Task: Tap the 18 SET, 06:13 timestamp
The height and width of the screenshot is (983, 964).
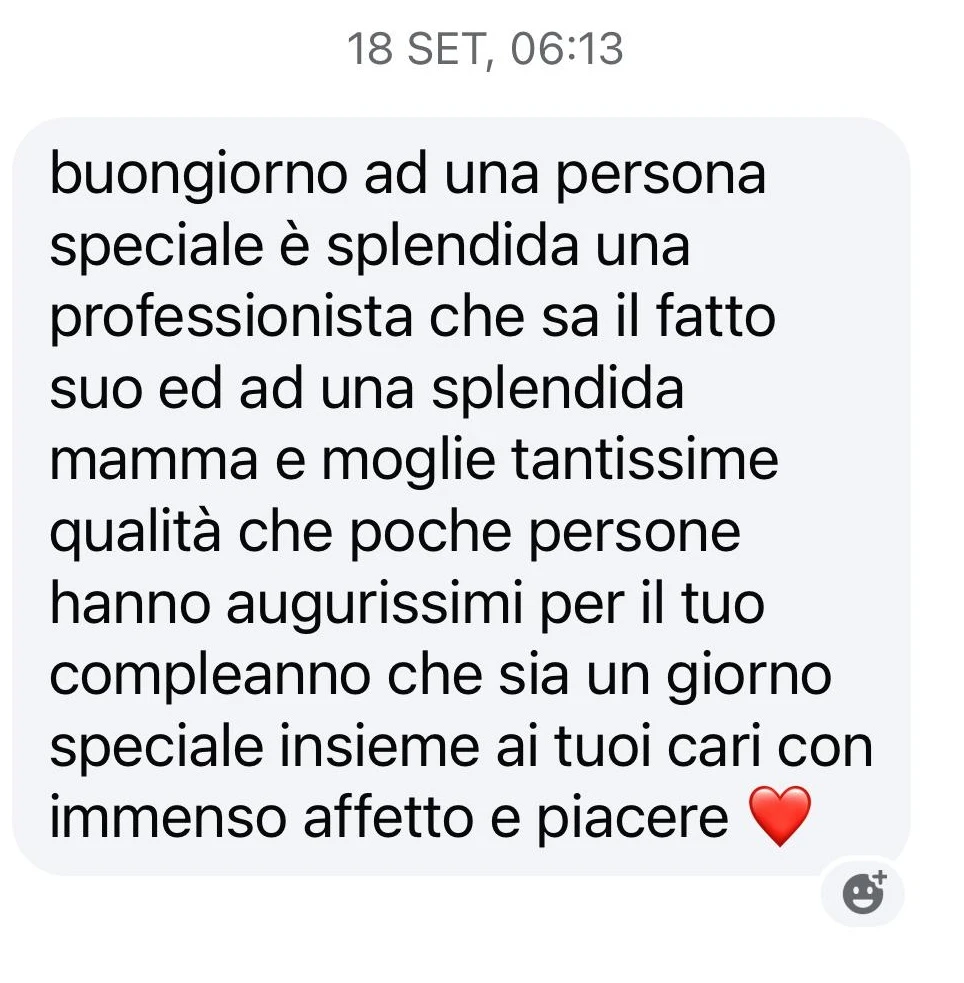Action: (x=485, y=49)
